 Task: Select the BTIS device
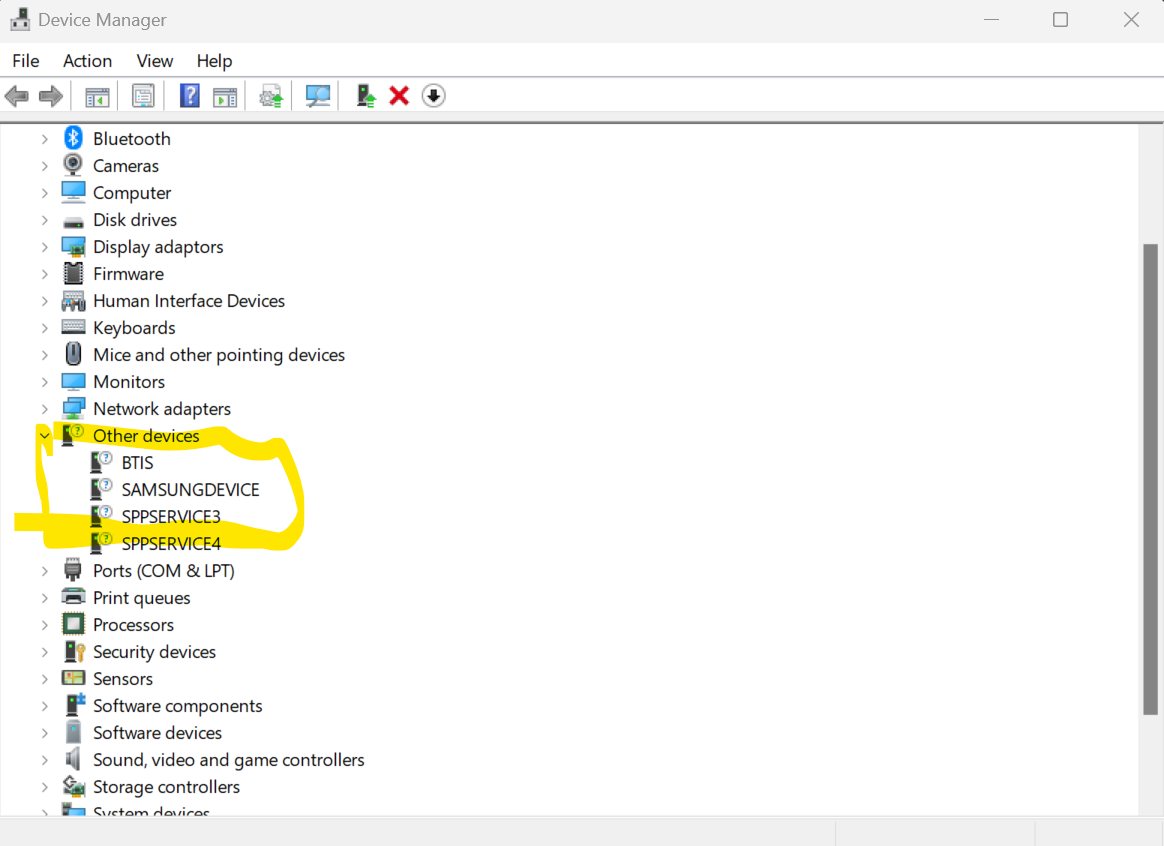click(137, 463)
